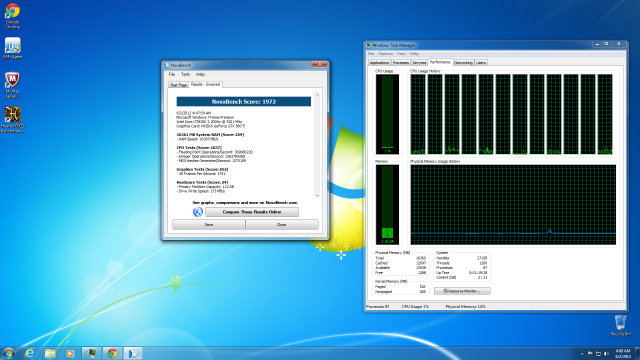Open network tray icon

(598, 353)
